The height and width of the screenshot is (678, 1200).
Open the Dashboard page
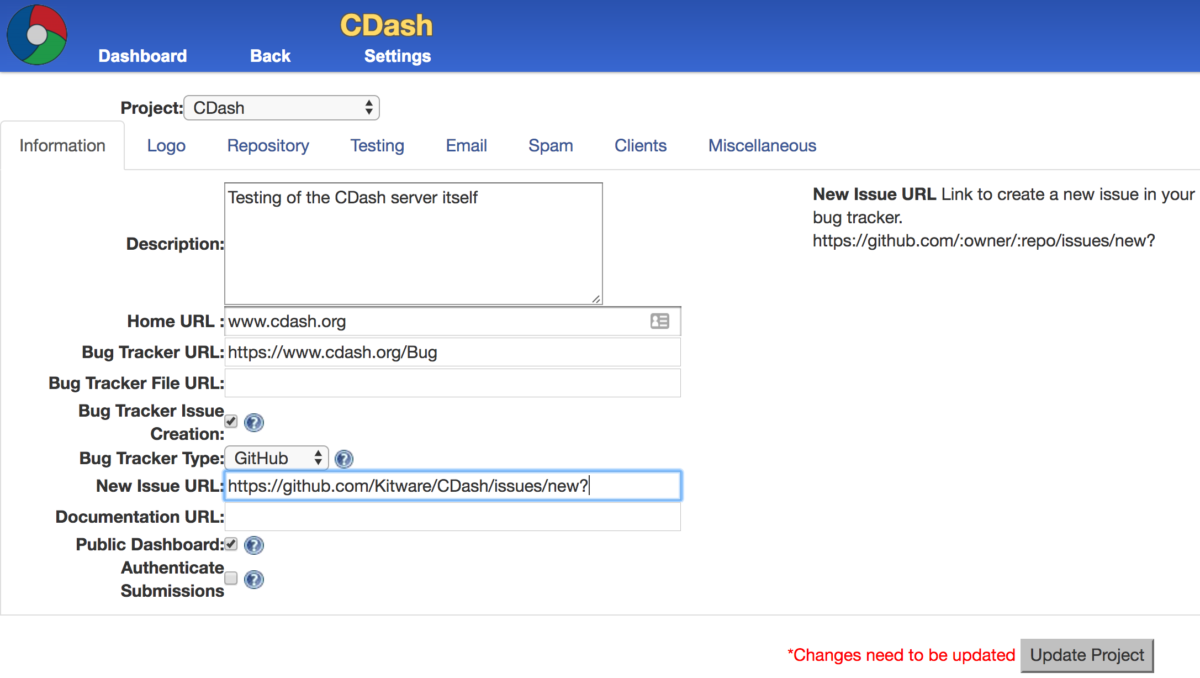142,56
